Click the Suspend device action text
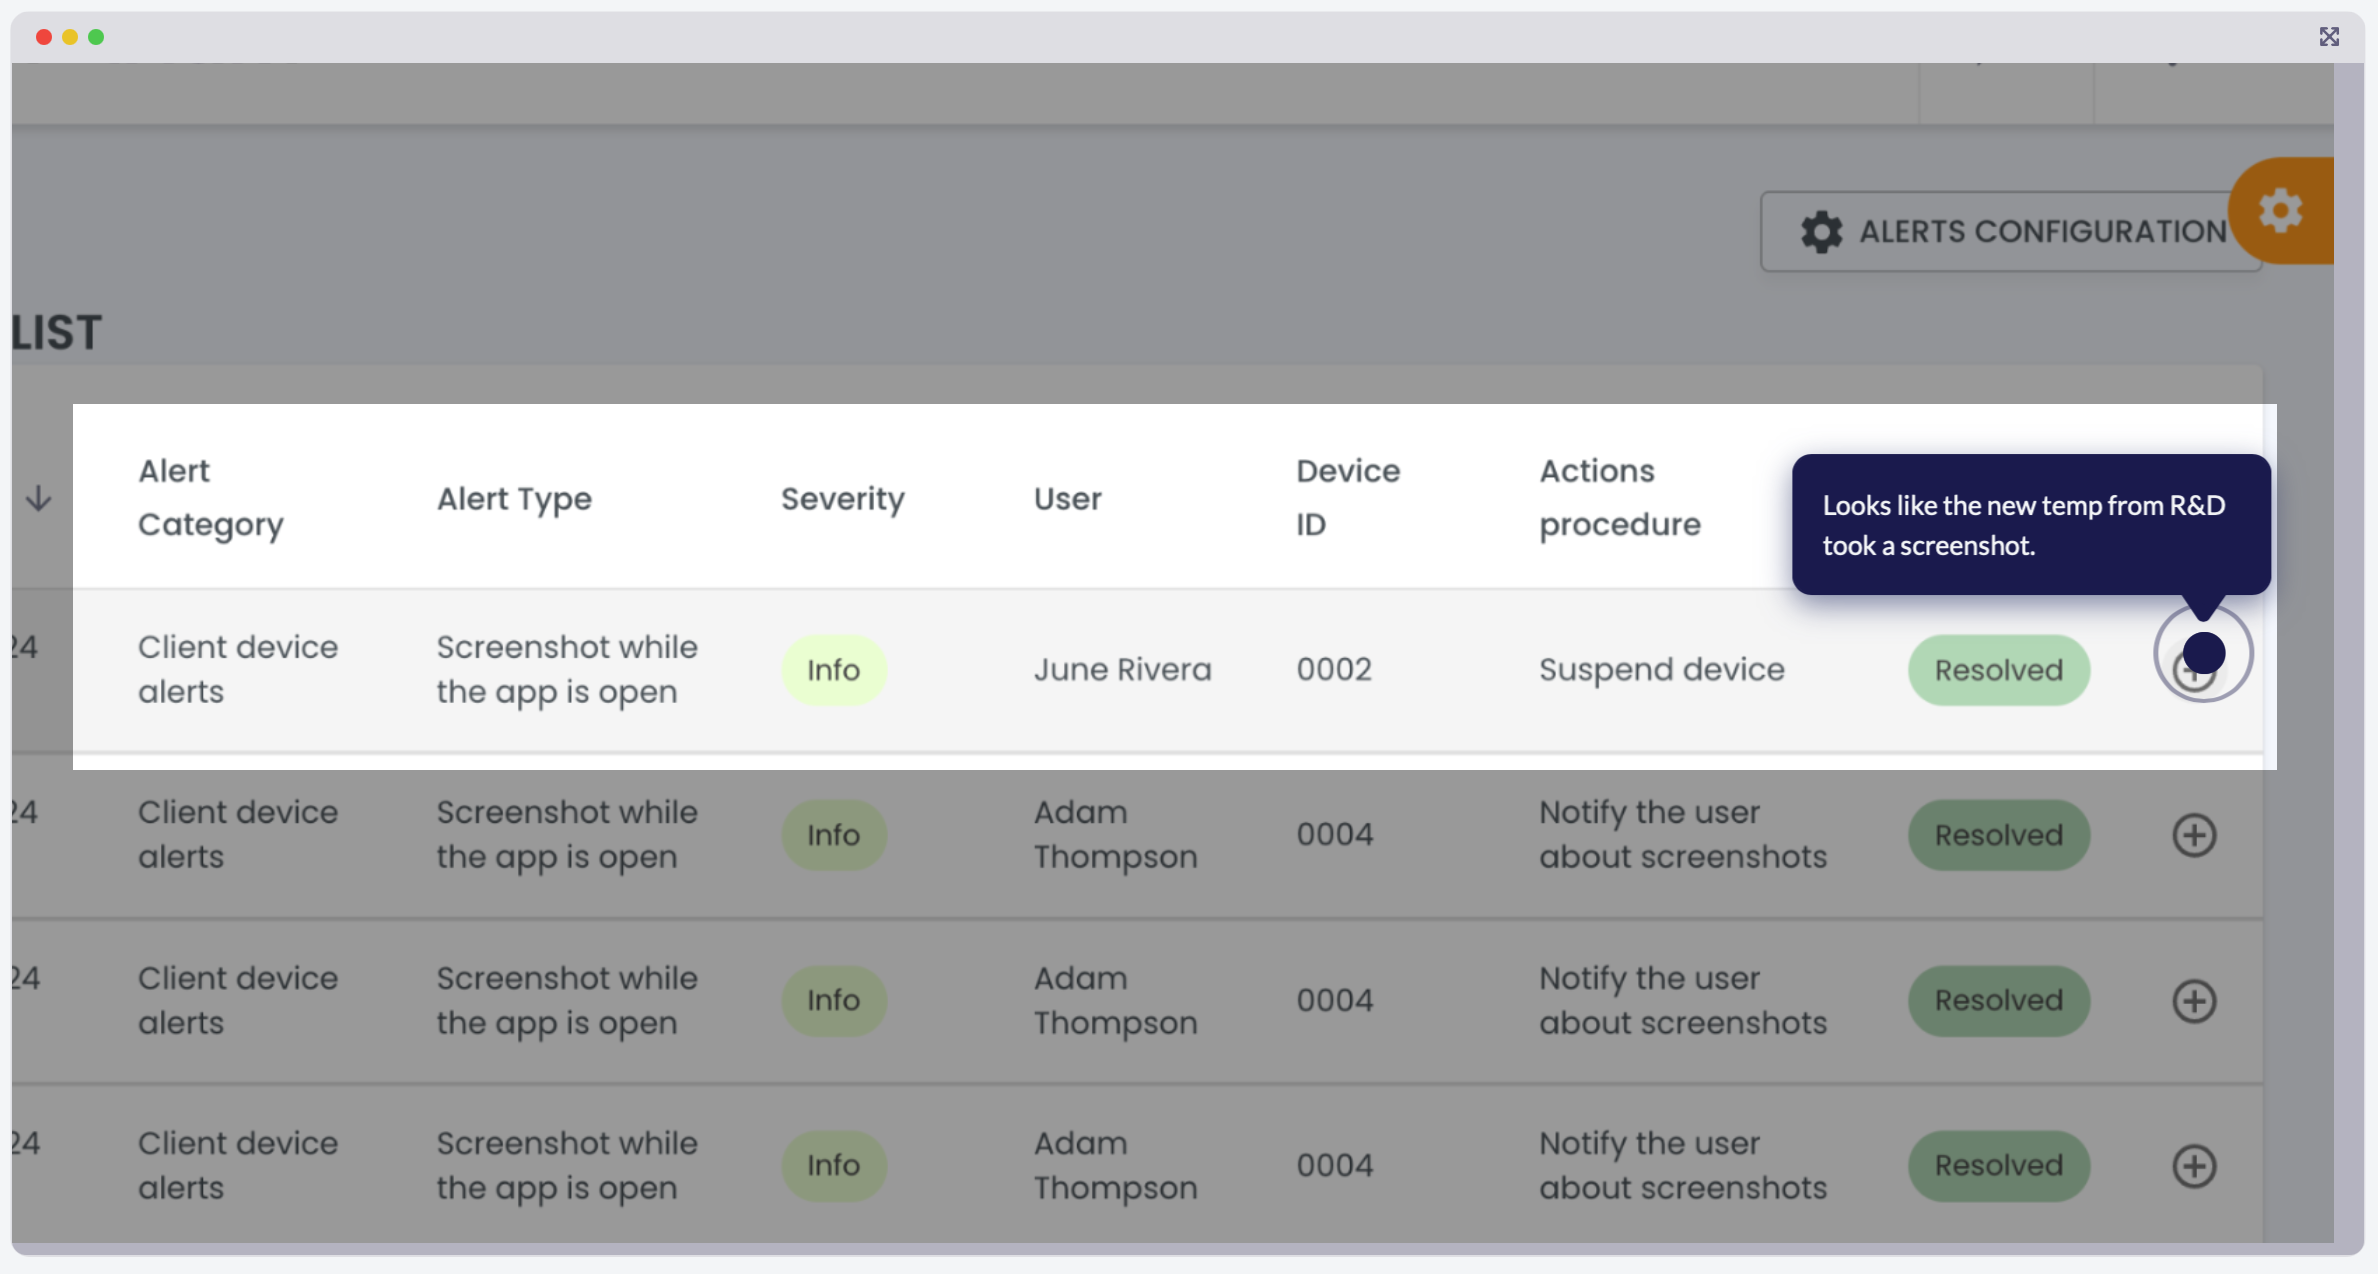The image size is (2378, 1274). pyautogui.click(x=1662, y=670)
